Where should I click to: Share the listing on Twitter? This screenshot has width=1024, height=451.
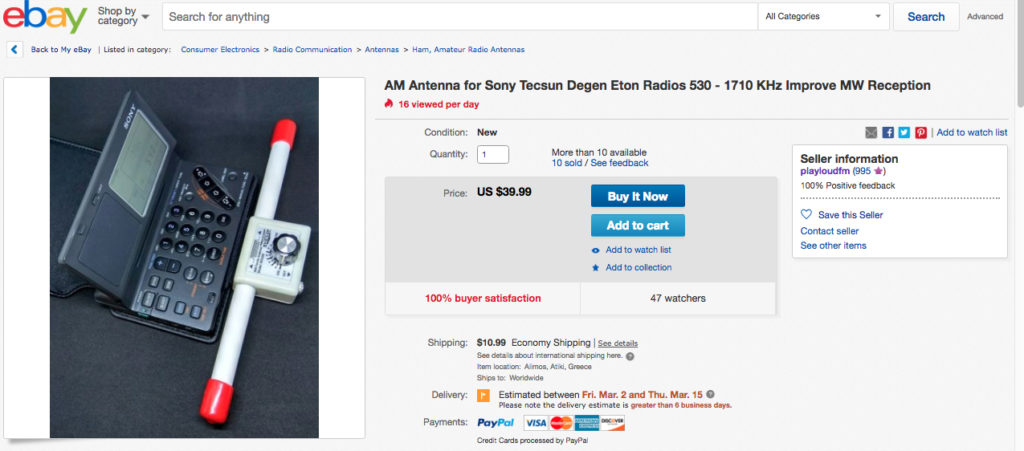(x=904, y=132)
